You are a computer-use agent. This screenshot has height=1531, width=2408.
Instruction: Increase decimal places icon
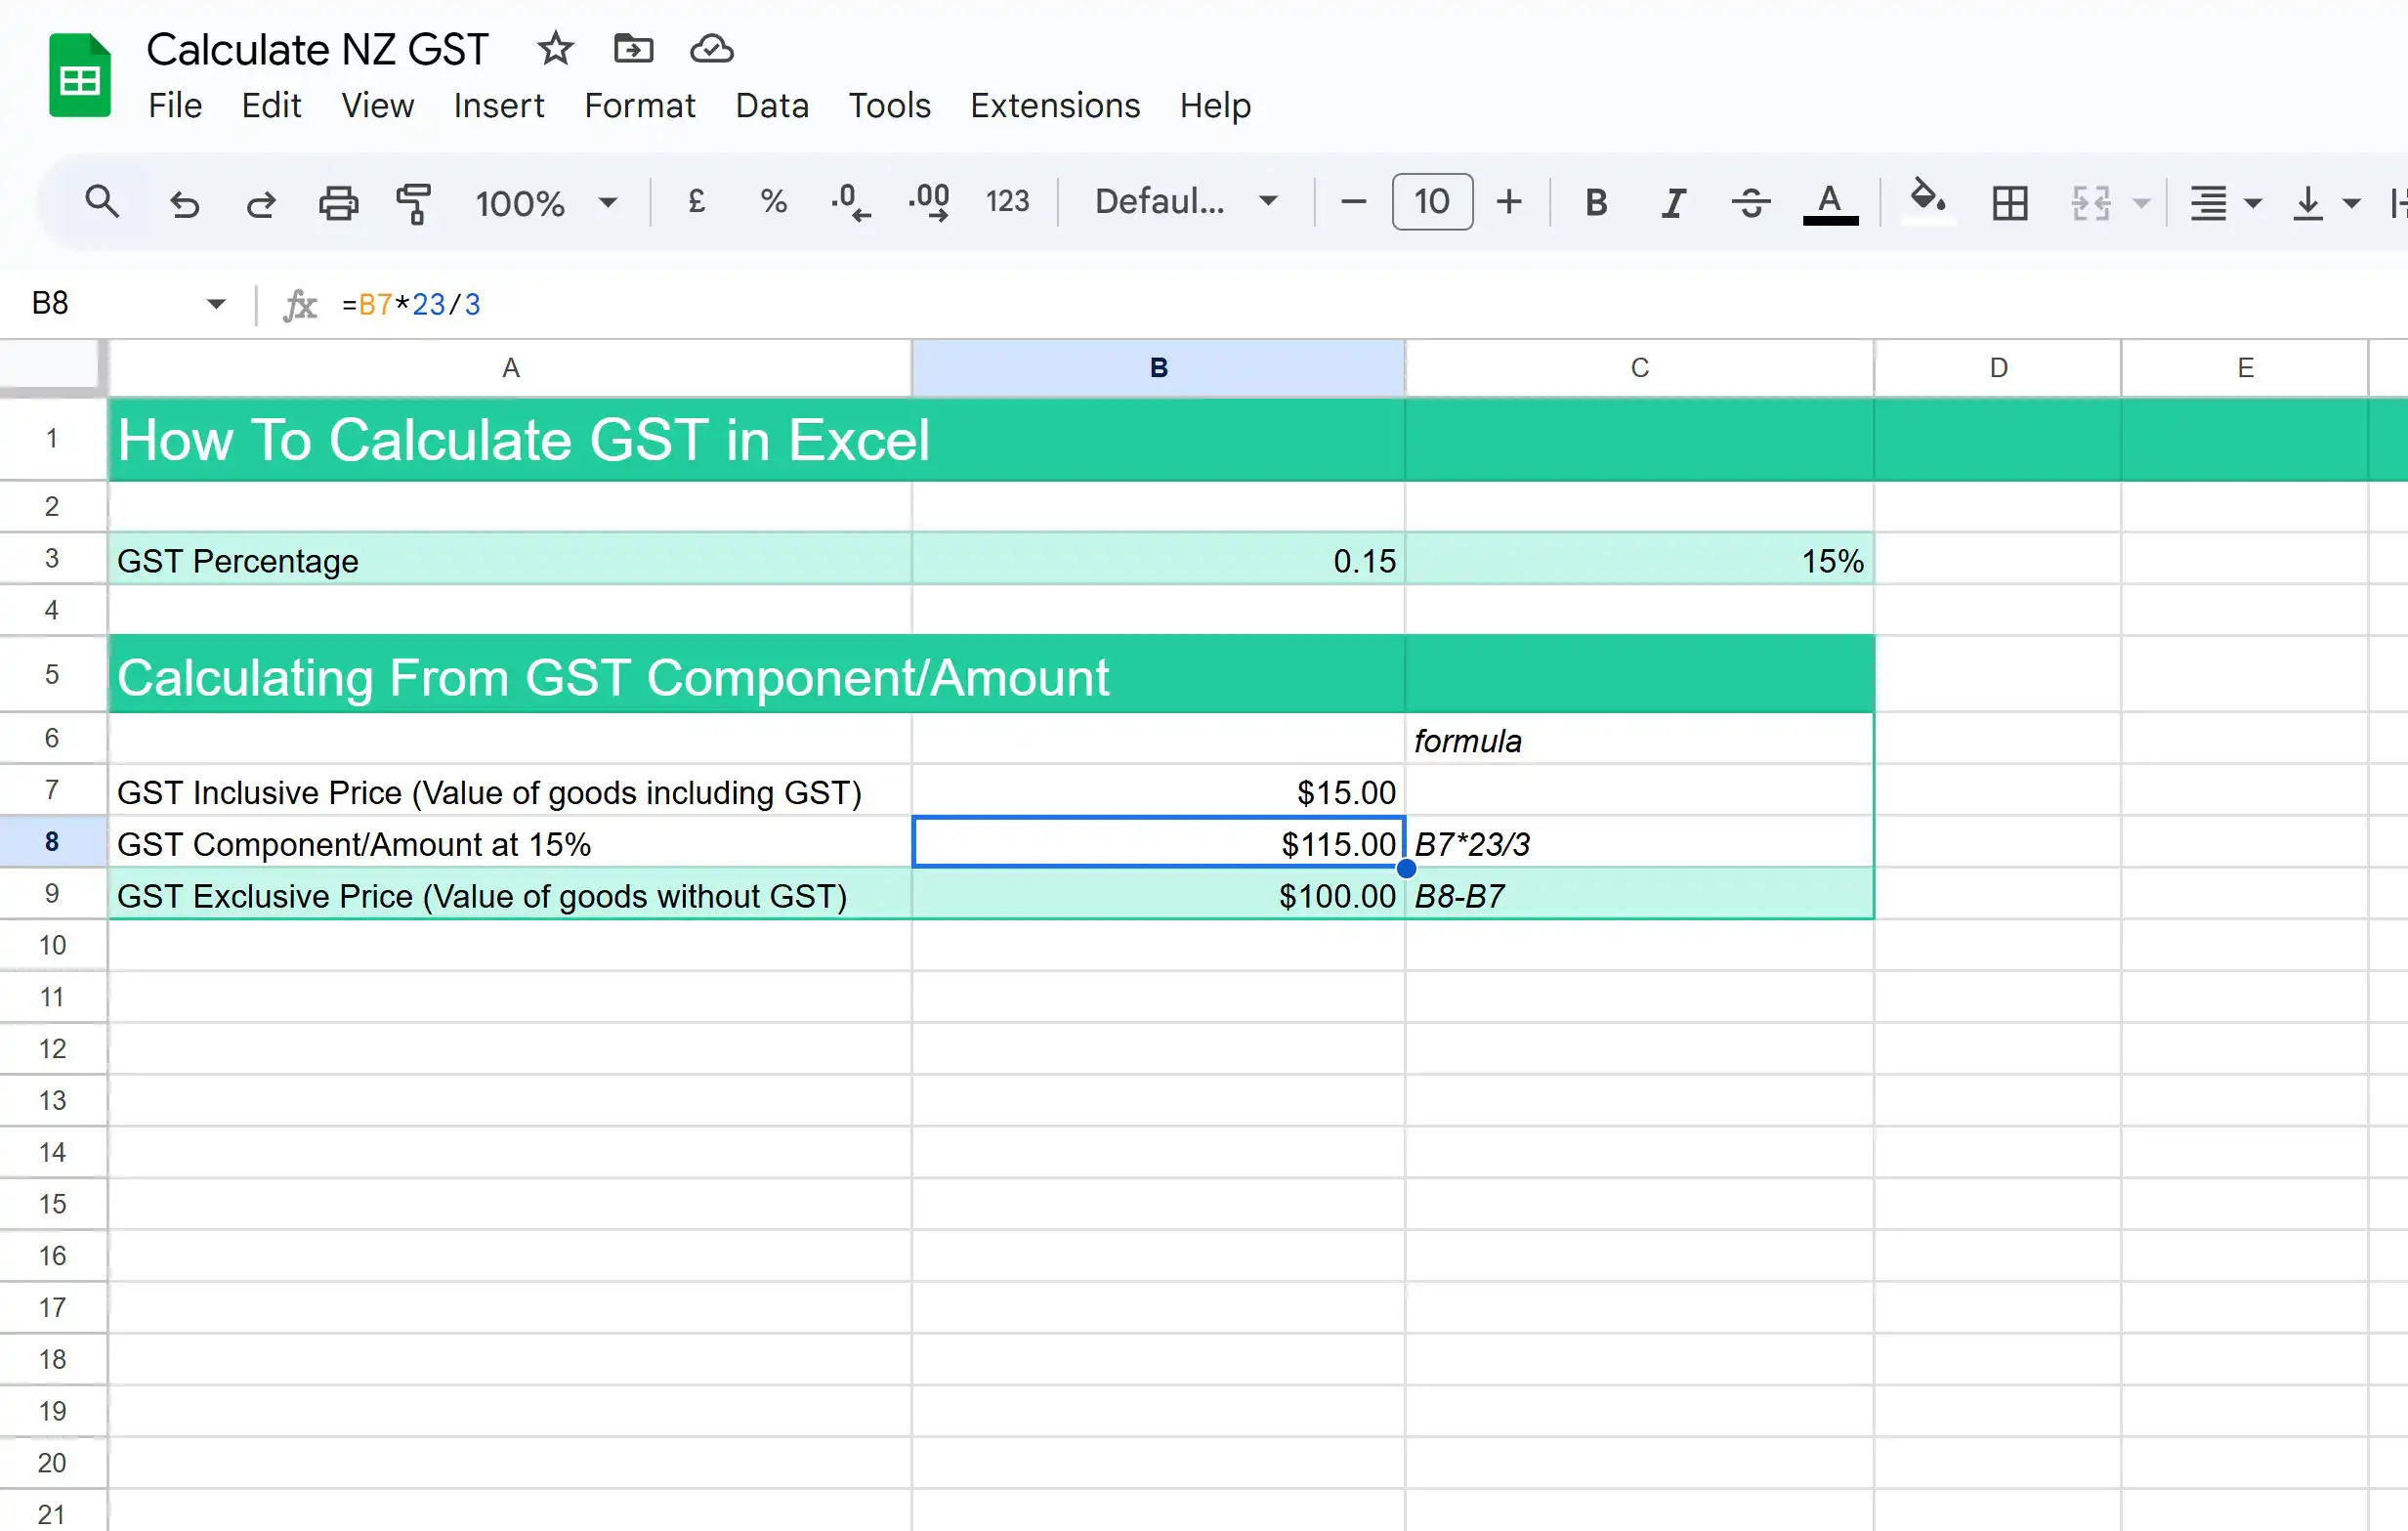pos(929,202)
